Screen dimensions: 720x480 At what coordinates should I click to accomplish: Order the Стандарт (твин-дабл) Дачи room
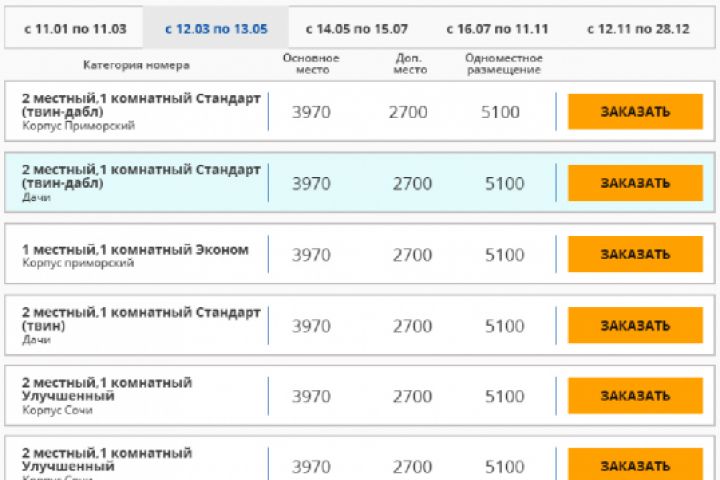635,183
